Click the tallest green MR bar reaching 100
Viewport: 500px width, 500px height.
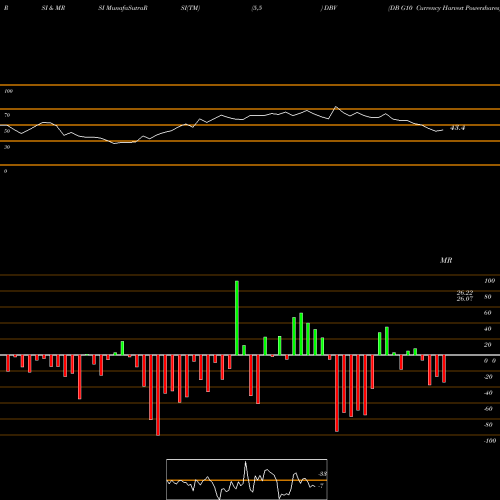[x=237, y=318]
